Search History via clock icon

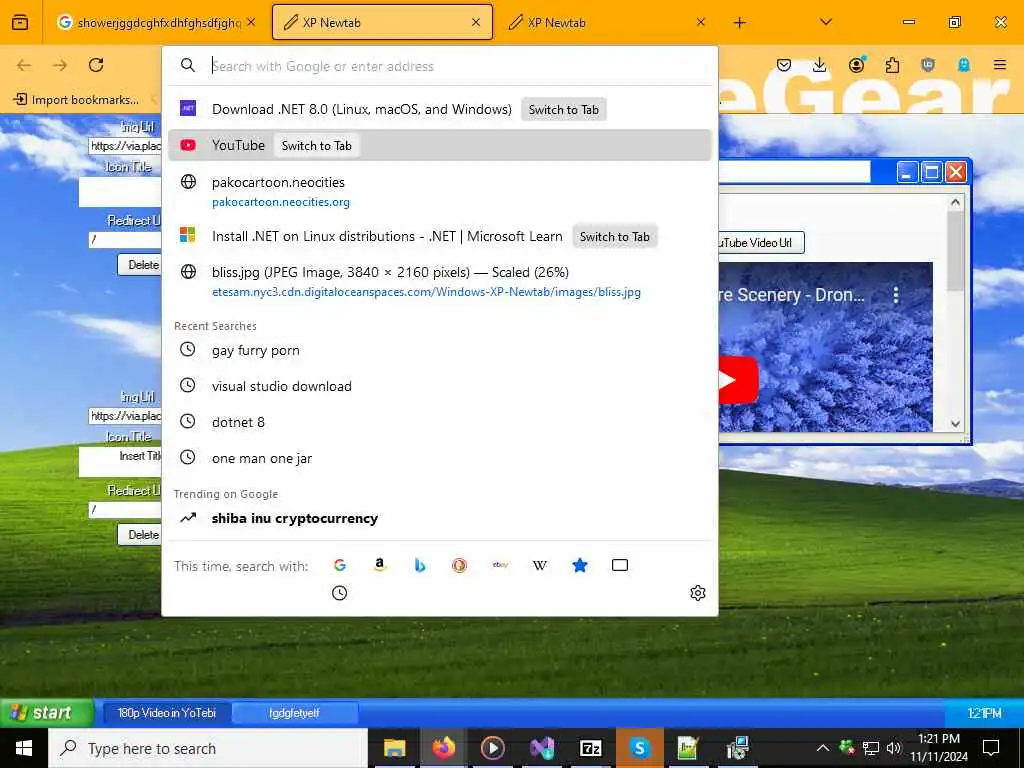coord(340,593)
